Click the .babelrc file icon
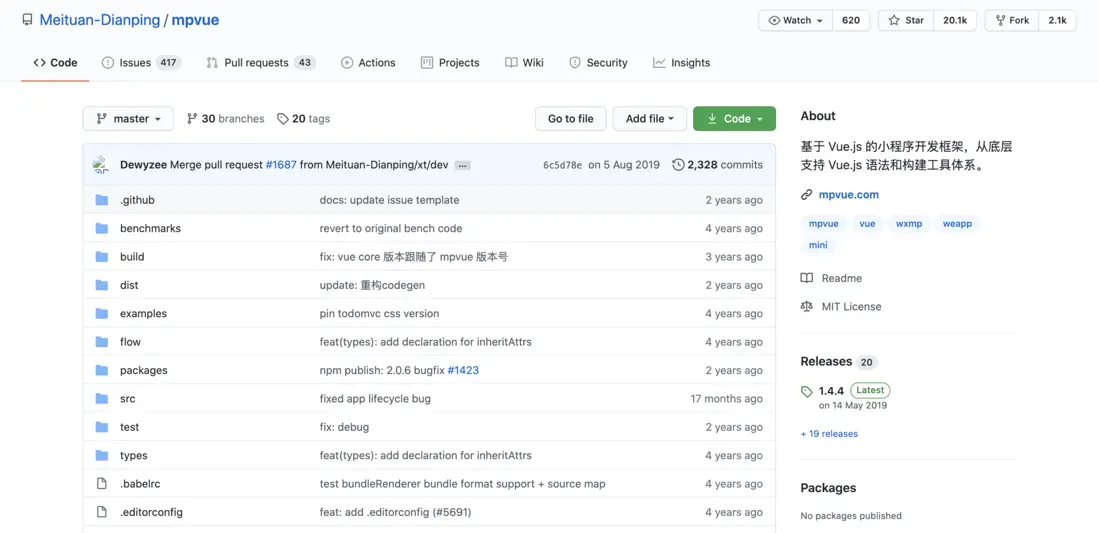This screenshot has width=1098, height=533. pos(102,484)
